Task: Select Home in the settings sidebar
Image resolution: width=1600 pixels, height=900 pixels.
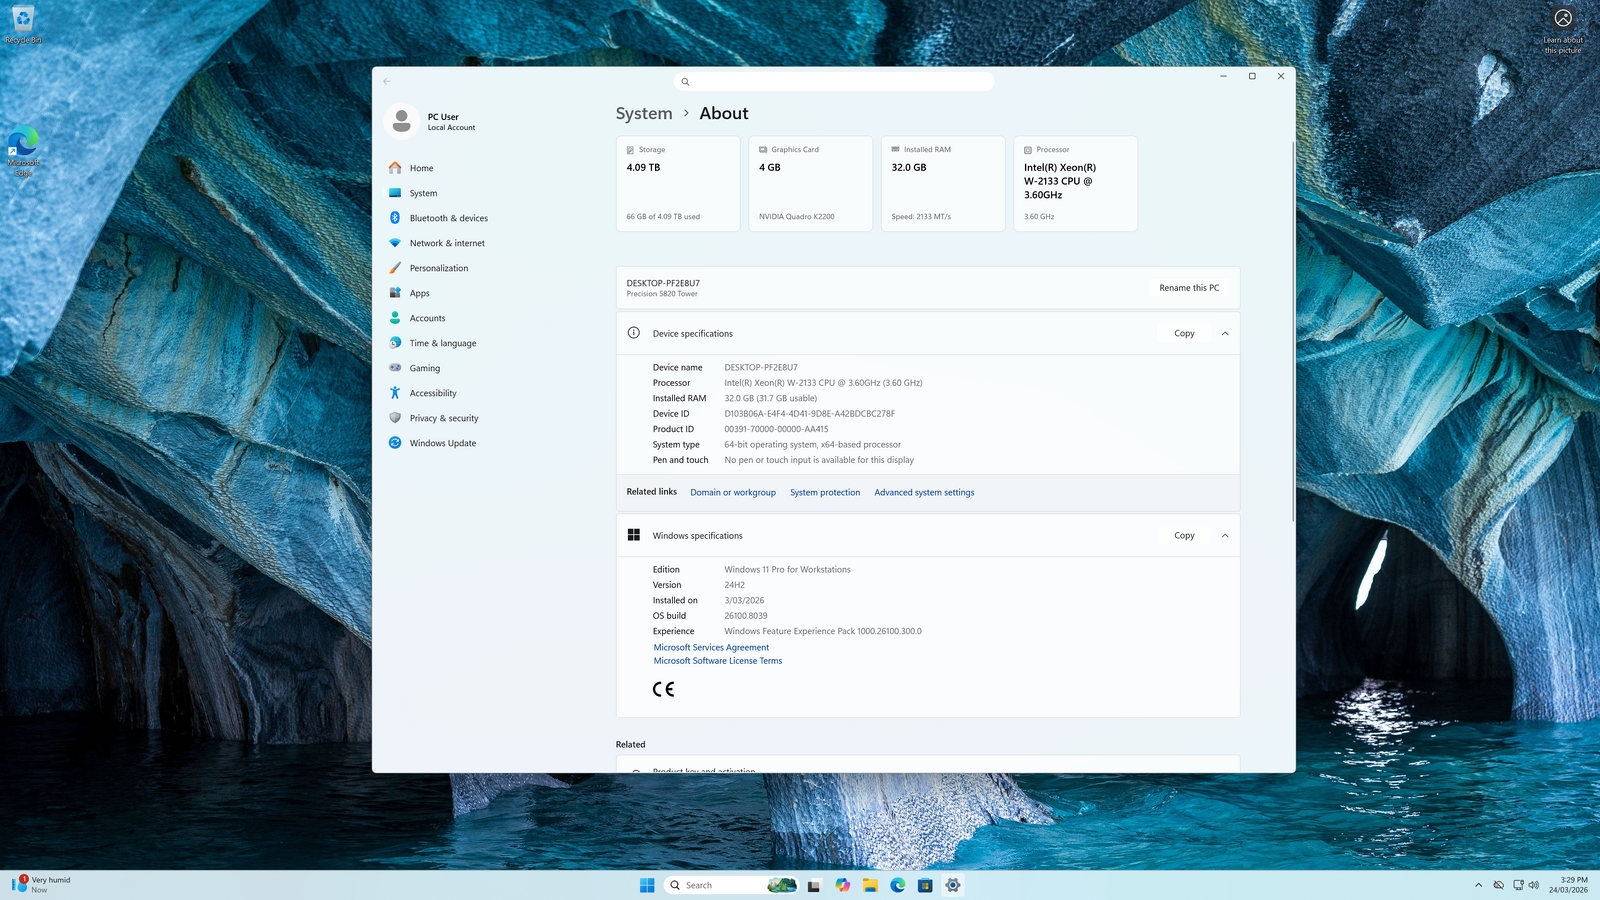Action: [421, 168]
